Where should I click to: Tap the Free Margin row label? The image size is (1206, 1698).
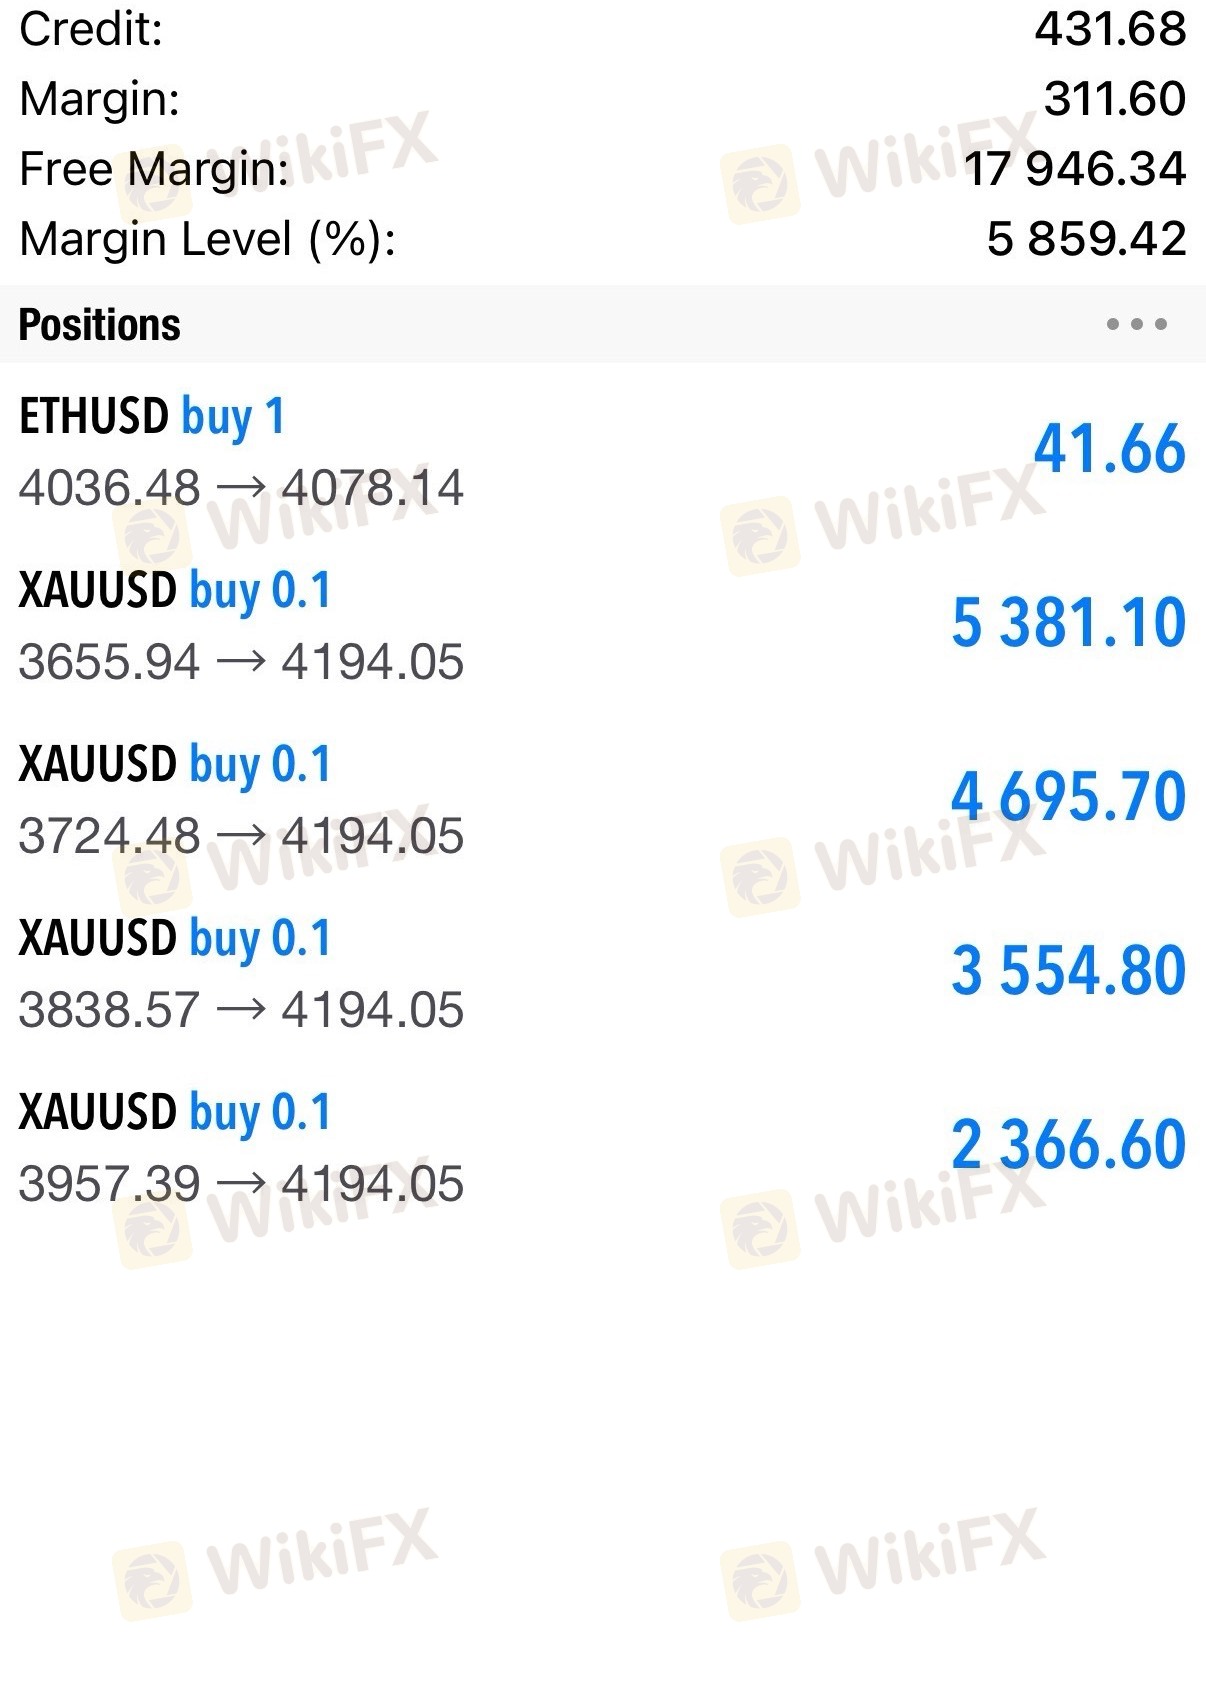pos(154,169)
